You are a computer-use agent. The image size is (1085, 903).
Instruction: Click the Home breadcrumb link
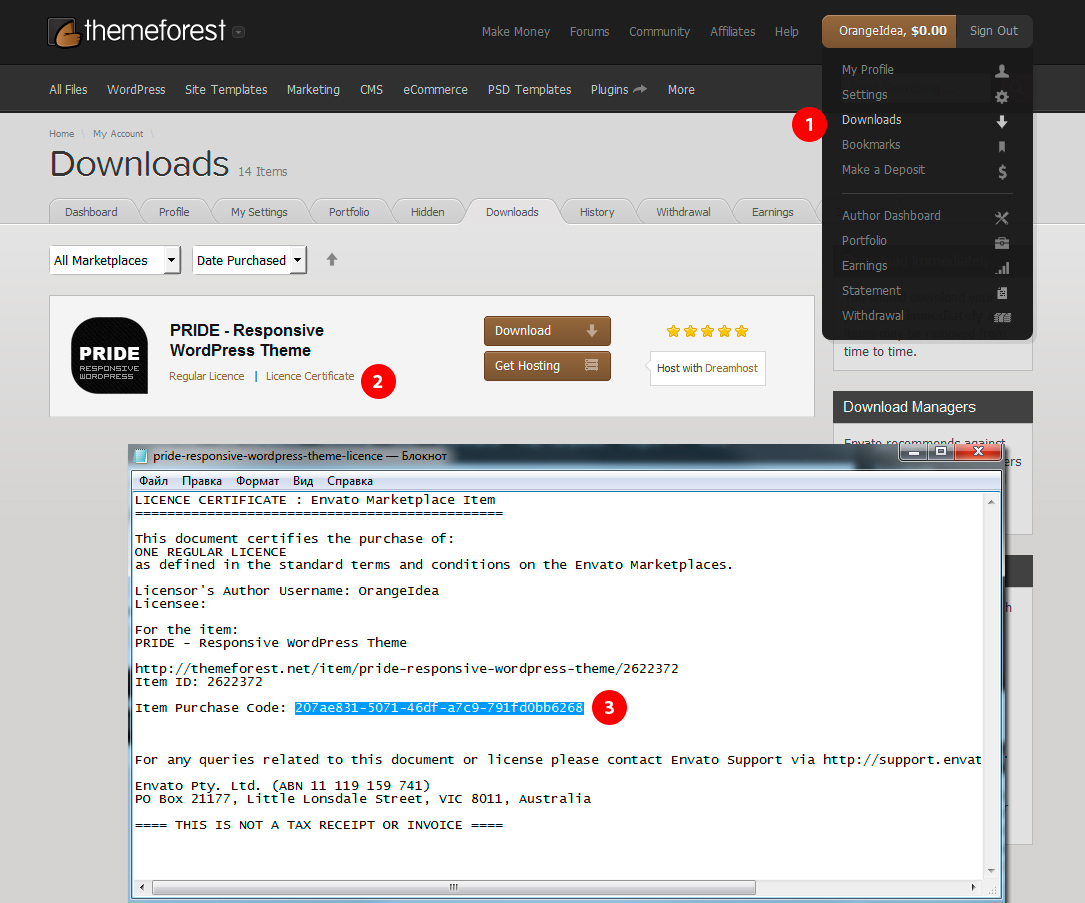tap(61, 134)
